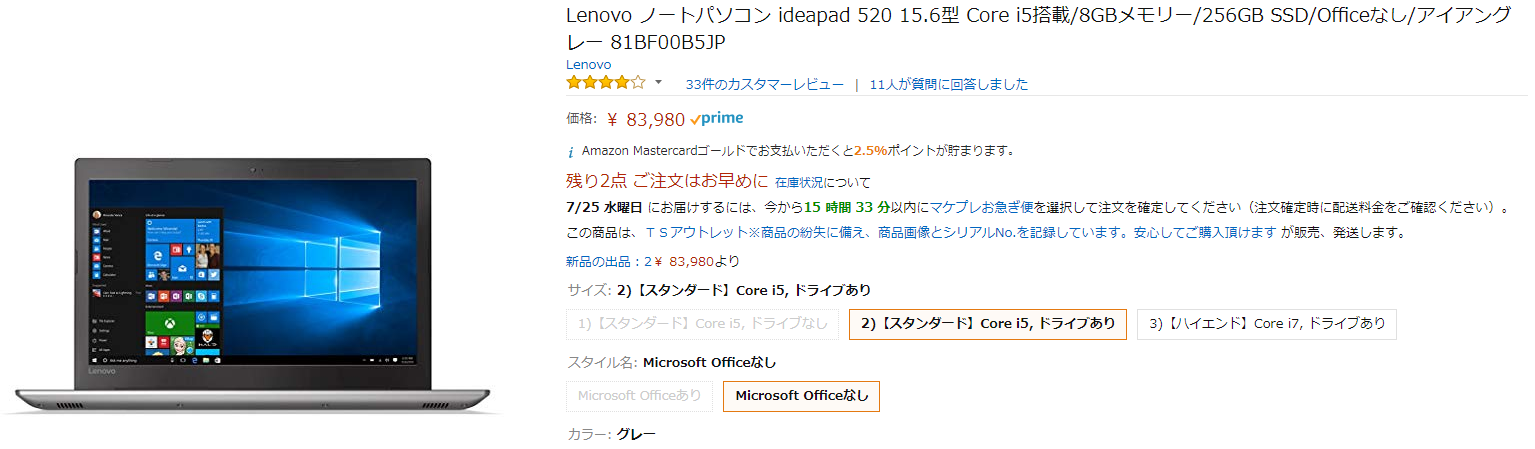Click the info icon before Amazon Mastercard
This screenshot has height=449, width=1535.
pos(571,152)
